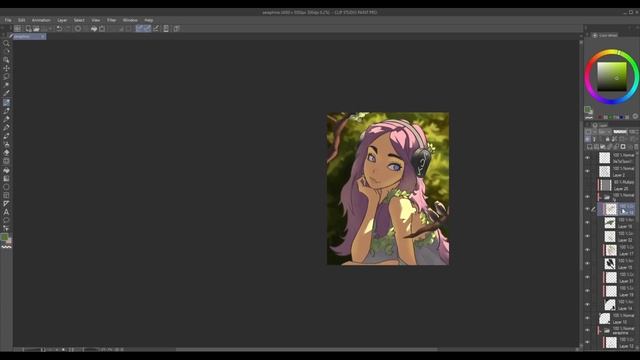This screenshot has width=640, height=360.
Task: Adjust the layer opacity slider
Action: [x=620, y=132]
